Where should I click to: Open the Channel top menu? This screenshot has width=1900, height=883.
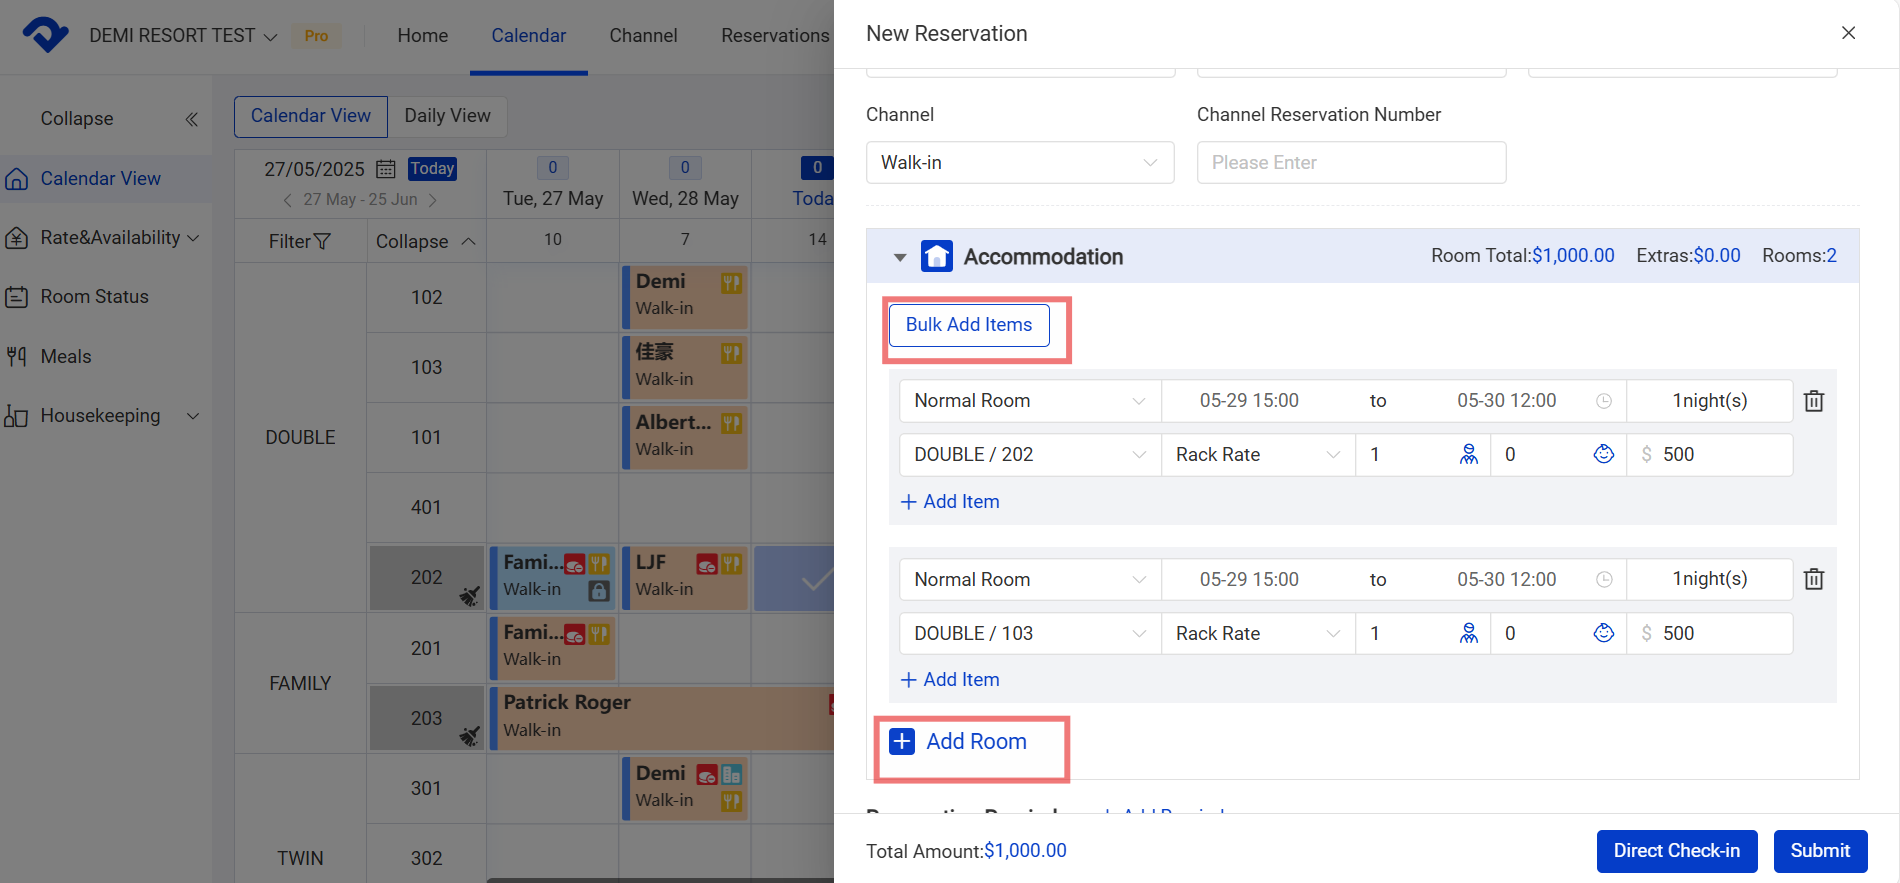click(643, 36)
